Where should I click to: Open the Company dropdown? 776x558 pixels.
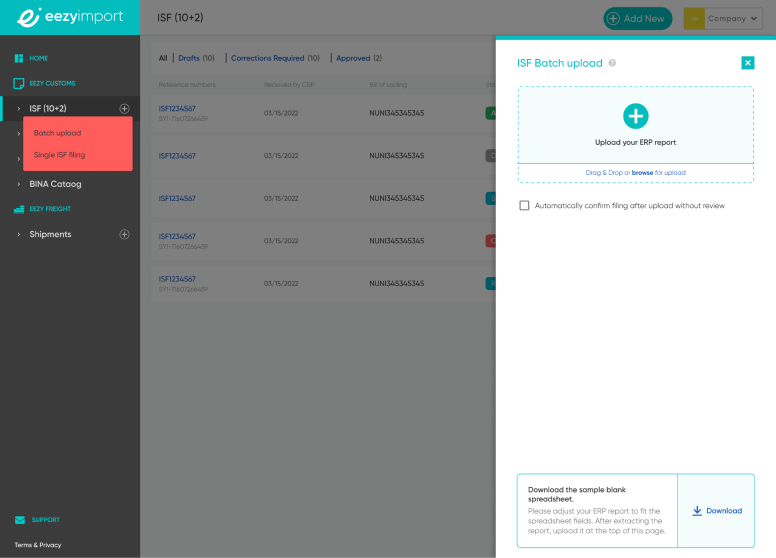(723, 19)
